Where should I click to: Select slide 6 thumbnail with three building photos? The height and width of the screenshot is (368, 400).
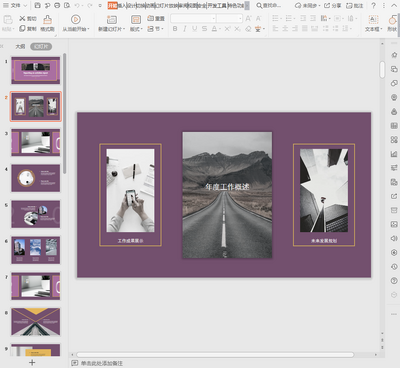(x=36, y=250)
